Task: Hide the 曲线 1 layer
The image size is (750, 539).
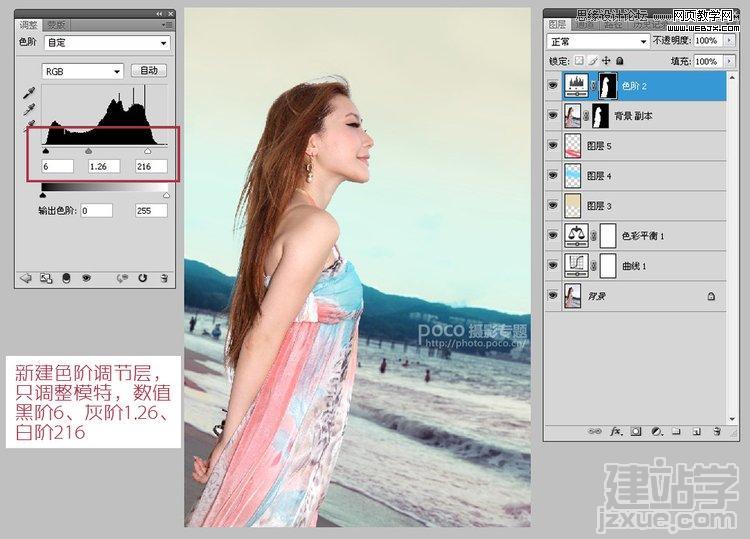Action: [x=553, y=265]
